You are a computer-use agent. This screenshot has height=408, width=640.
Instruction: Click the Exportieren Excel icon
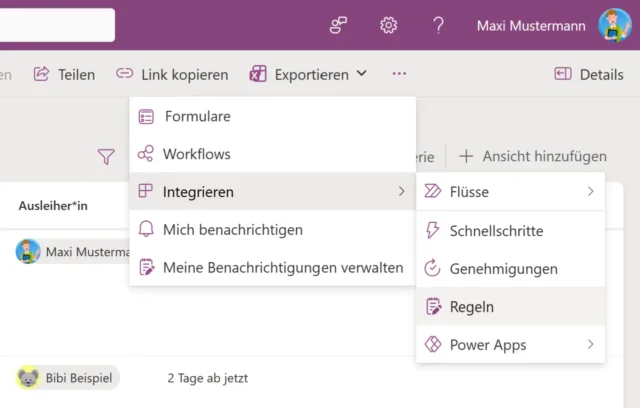click(x=258, y=74)
